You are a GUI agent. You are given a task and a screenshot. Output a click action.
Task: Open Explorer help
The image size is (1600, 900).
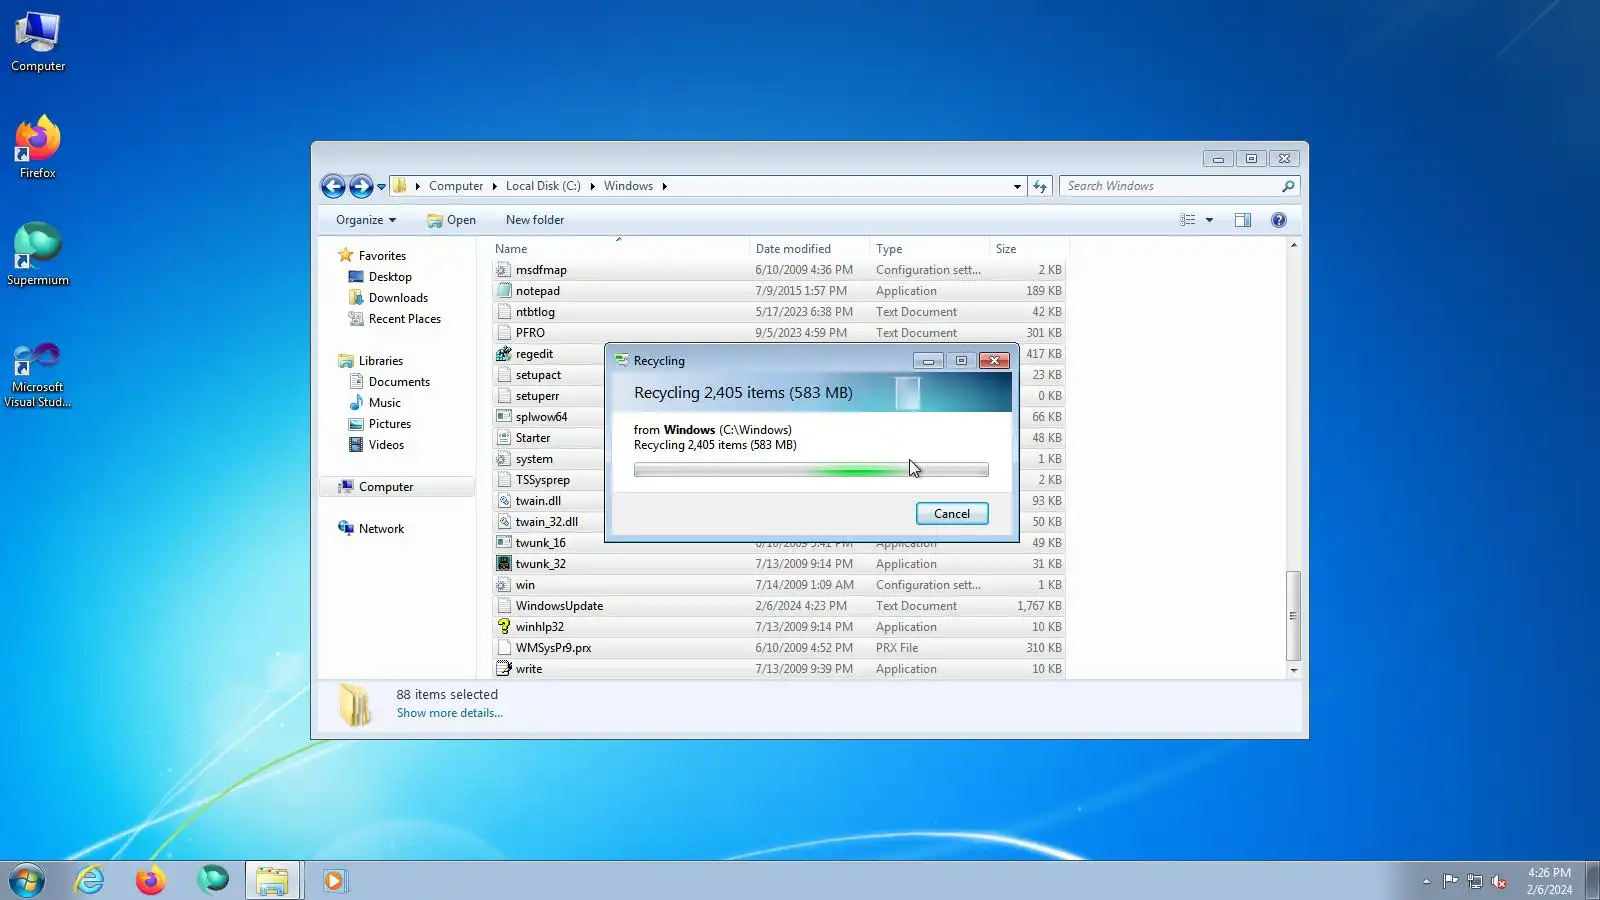[1279, 220]
